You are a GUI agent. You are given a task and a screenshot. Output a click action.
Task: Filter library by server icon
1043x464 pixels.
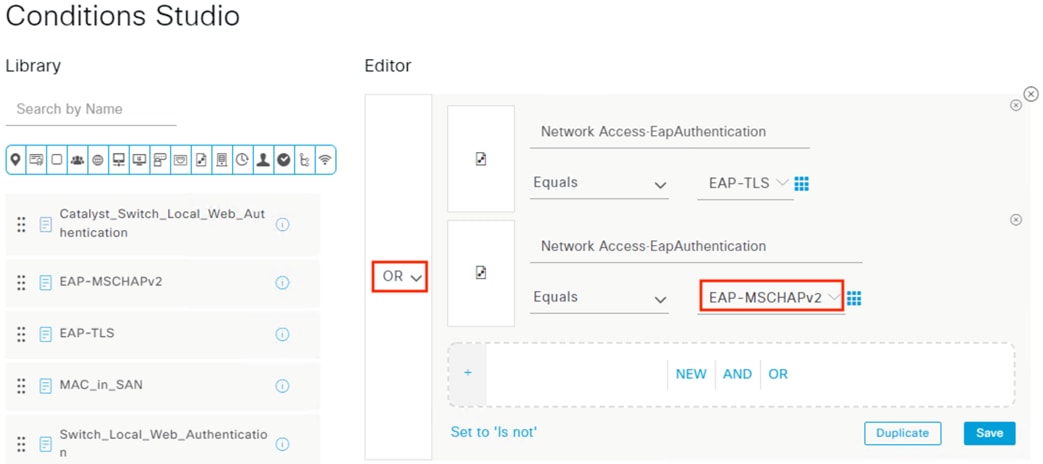coord(222,160)
